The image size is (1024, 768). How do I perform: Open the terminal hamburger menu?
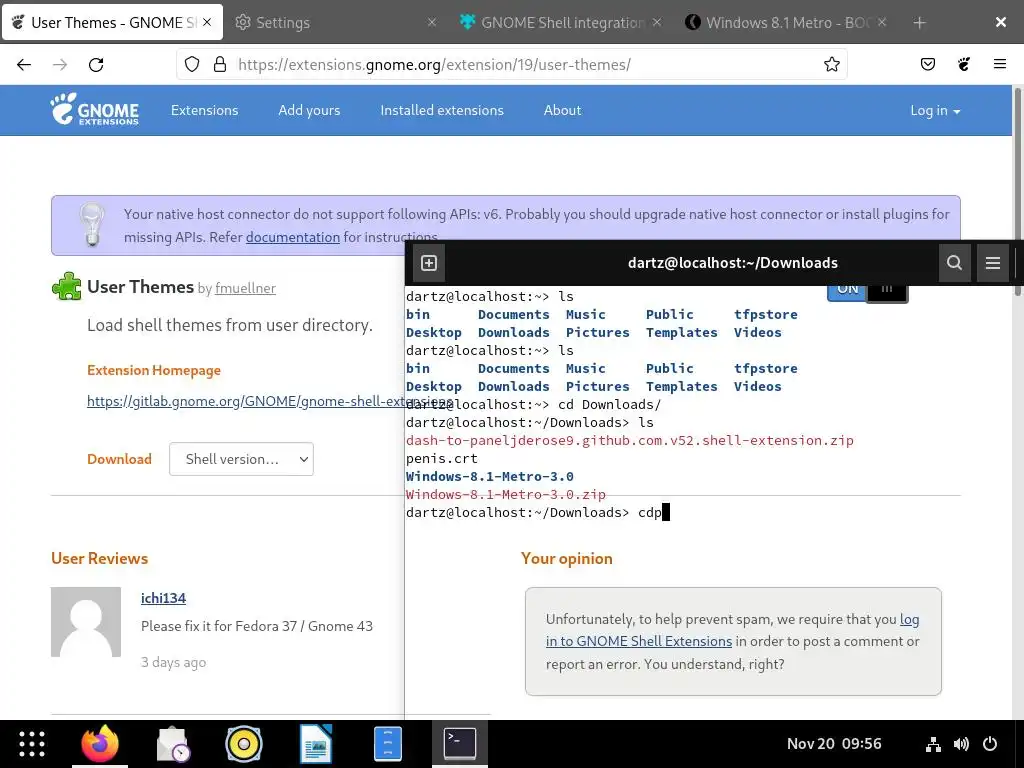(993, 263)
